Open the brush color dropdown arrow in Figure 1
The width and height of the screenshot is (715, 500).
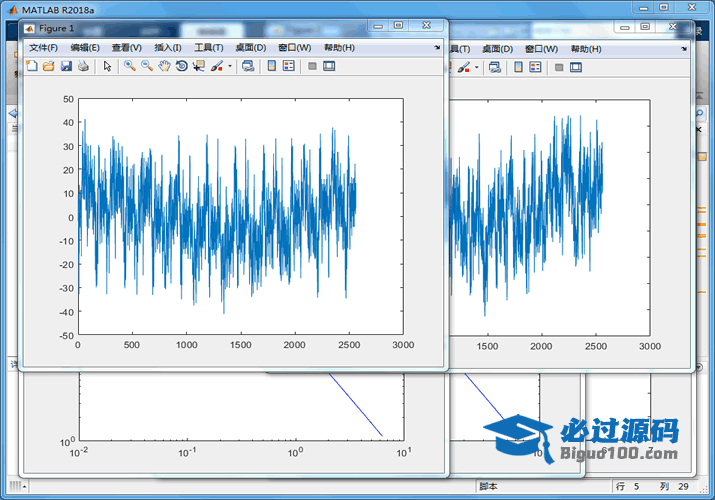click(230, 67)
